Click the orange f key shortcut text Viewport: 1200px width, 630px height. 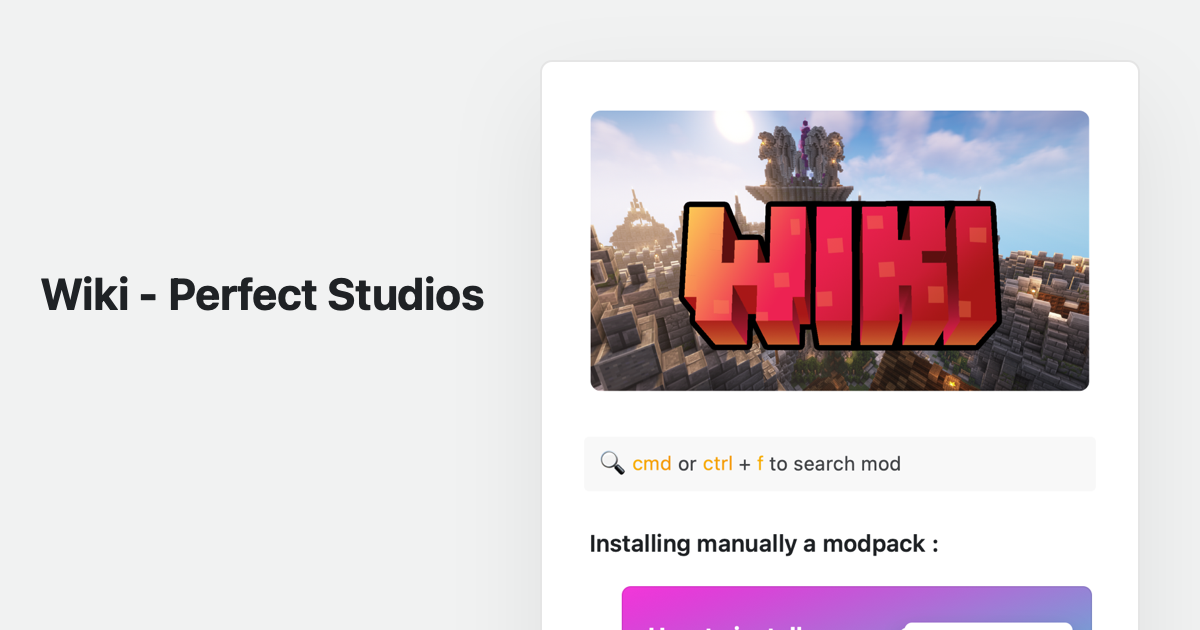pos(759,463)
